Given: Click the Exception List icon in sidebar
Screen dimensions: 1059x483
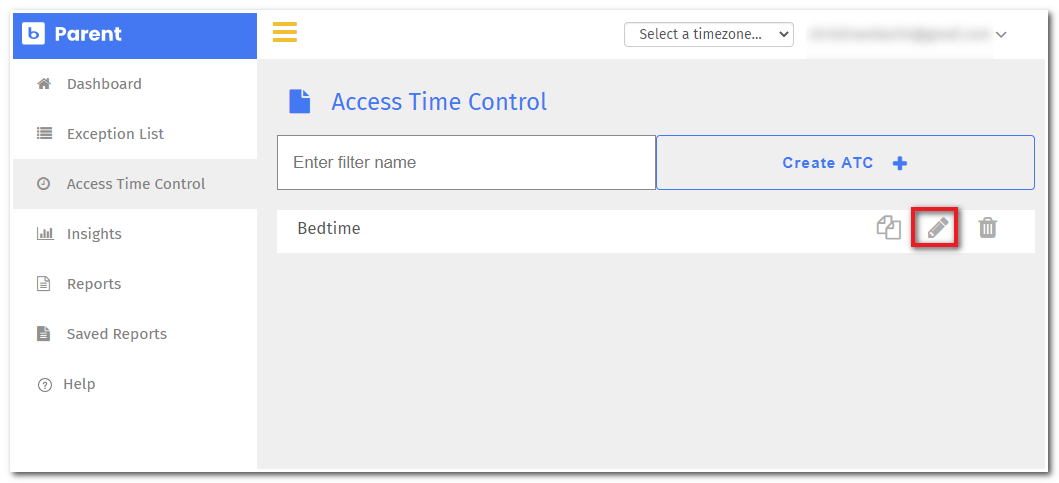Looking at the screenshot, I should [44, 134].
